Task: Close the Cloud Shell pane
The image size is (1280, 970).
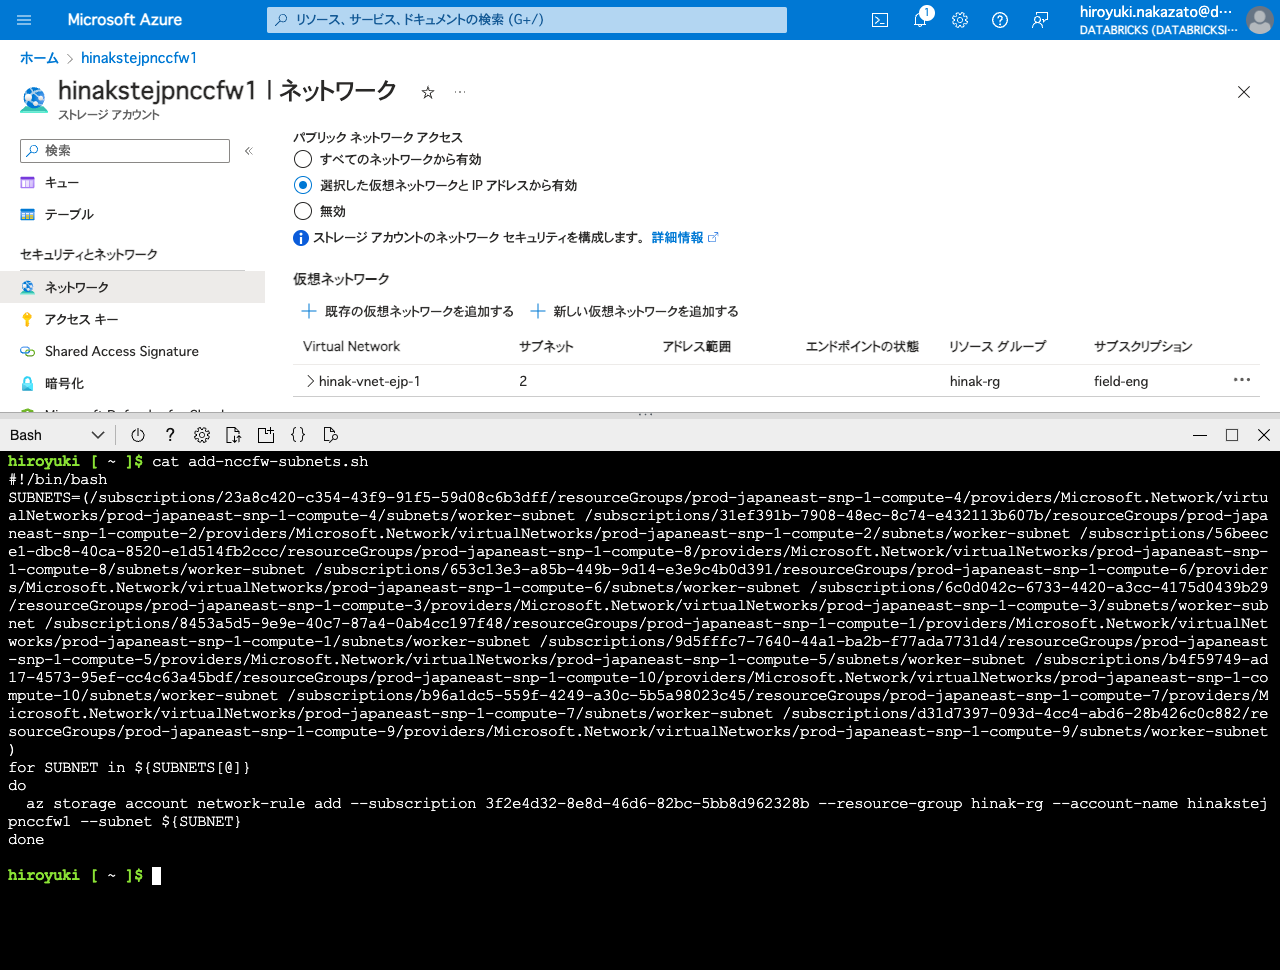Action: [x=1264, y=435]
